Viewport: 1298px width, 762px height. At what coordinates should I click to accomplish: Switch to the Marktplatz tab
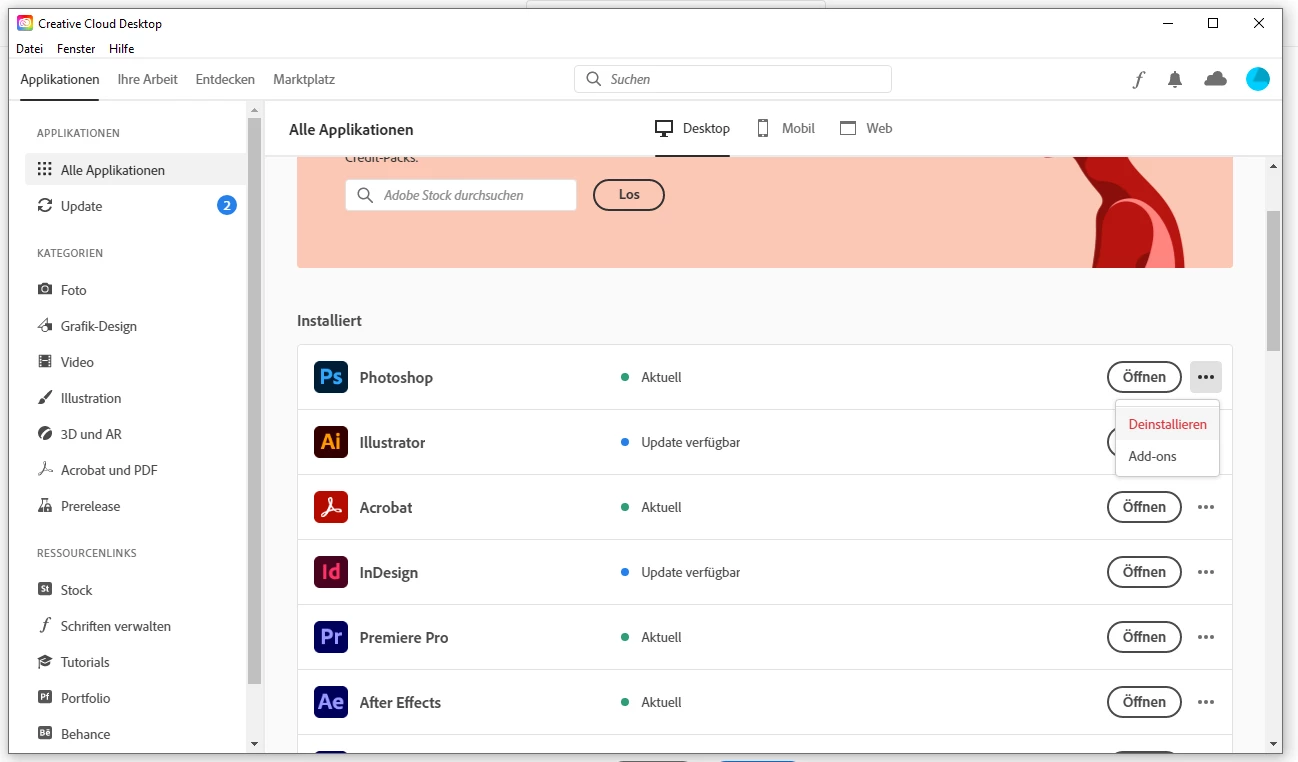(304, 80)
